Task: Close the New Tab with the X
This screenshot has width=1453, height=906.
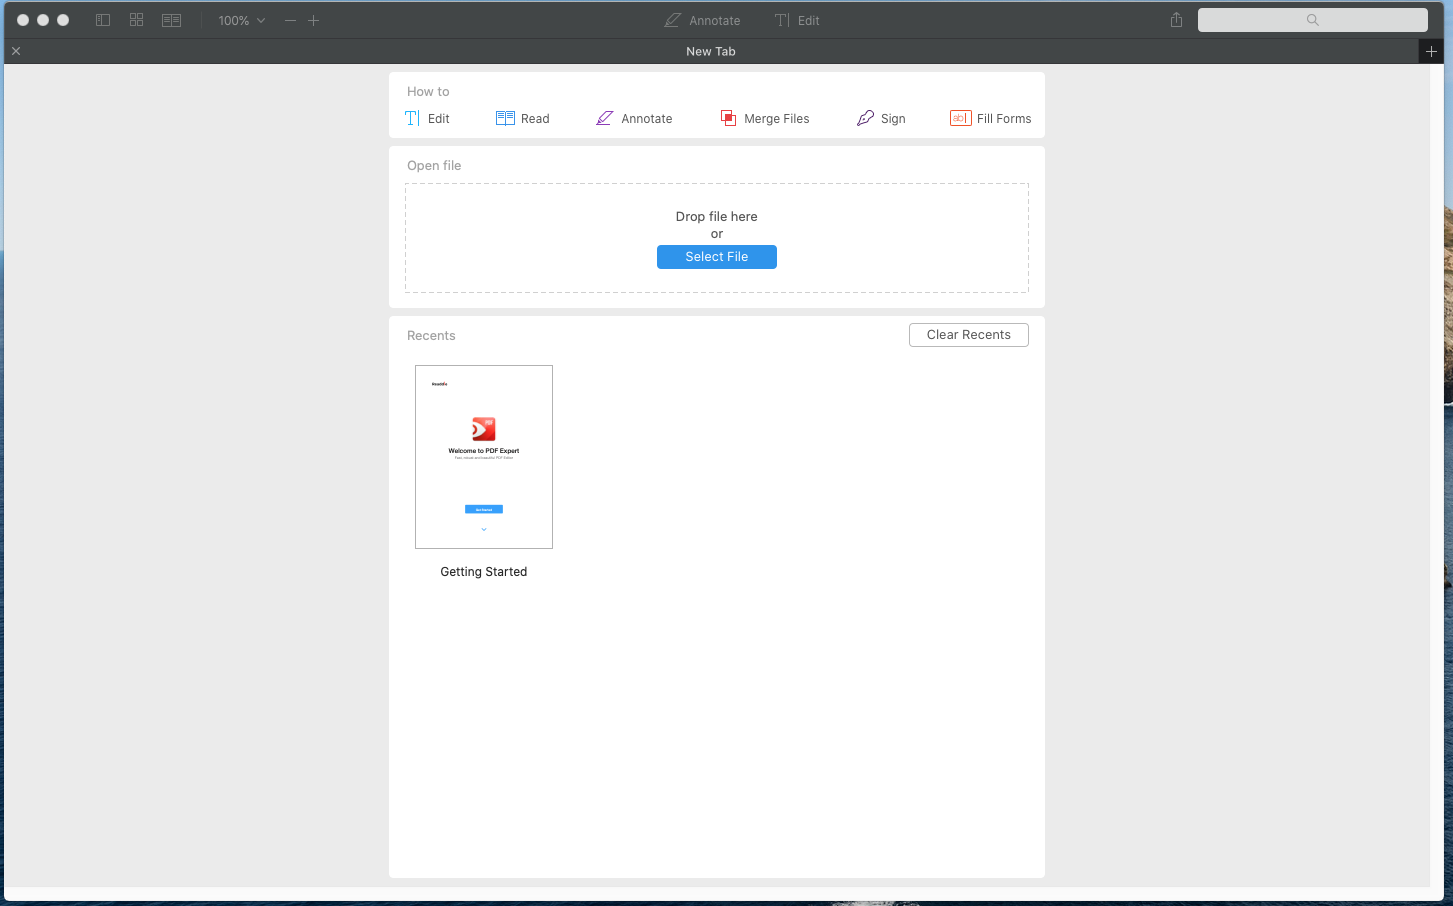Action: coord(16,51)
